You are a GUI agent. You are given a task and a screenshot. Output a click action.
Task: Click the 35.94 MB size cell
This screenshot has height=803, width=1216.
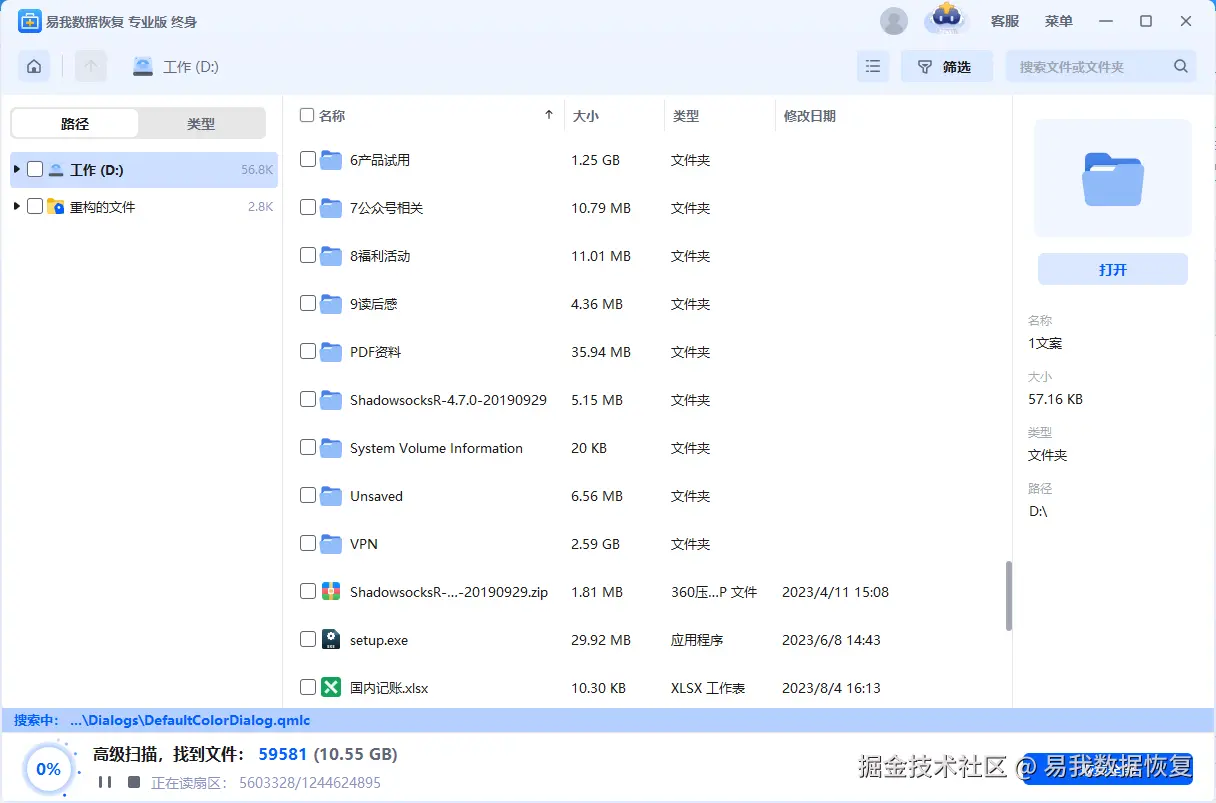[x=601, y=352]
